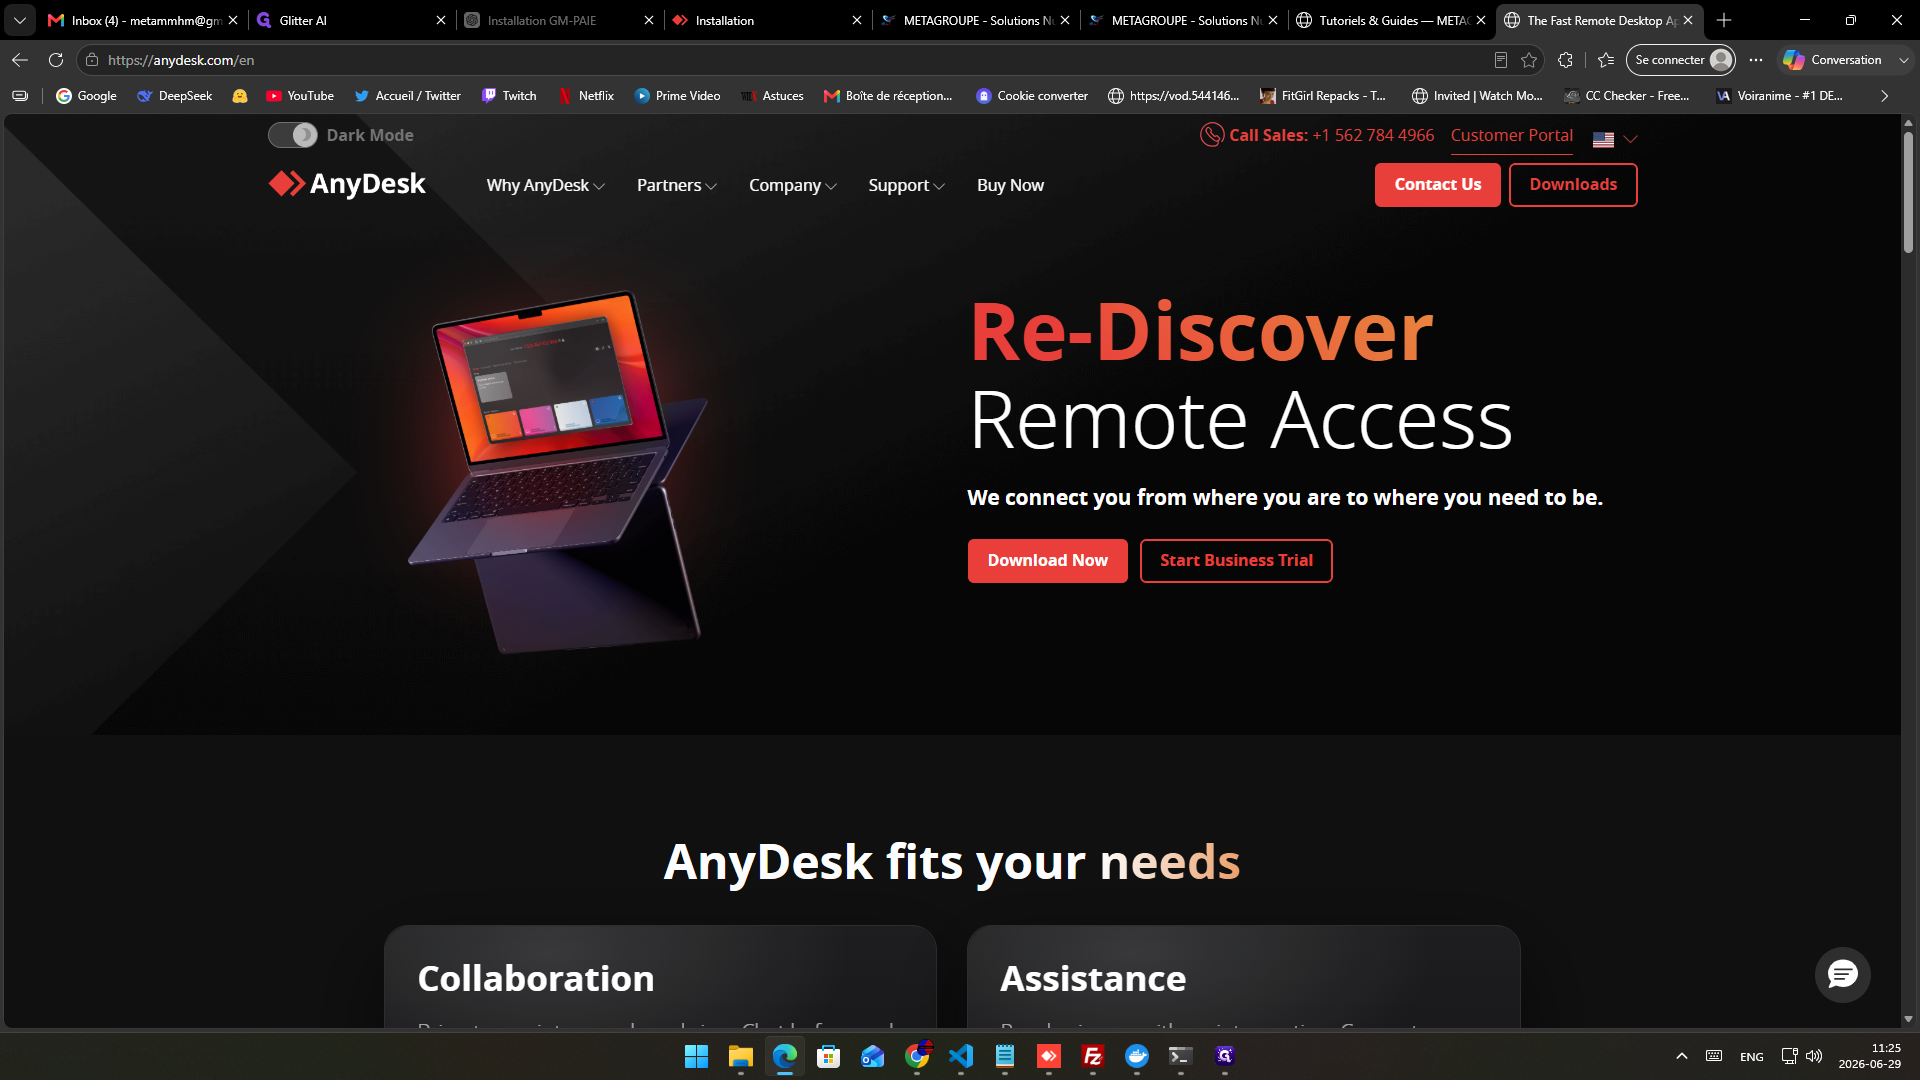1920x1080 pixels.
Task: Launch AnyDesk from the taskbar
Action: coord(1048,1056)
